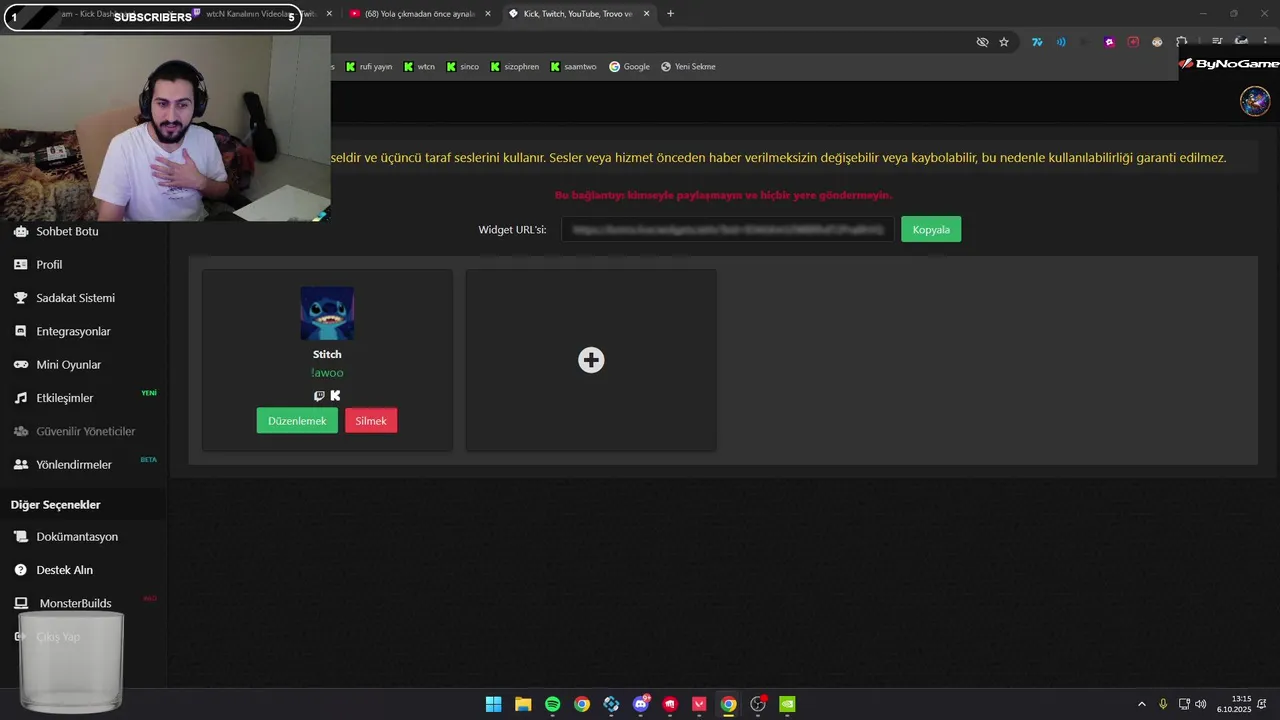Open MonsterBuilds link in sidebar

pyautogui.click(x=75, y=603)
